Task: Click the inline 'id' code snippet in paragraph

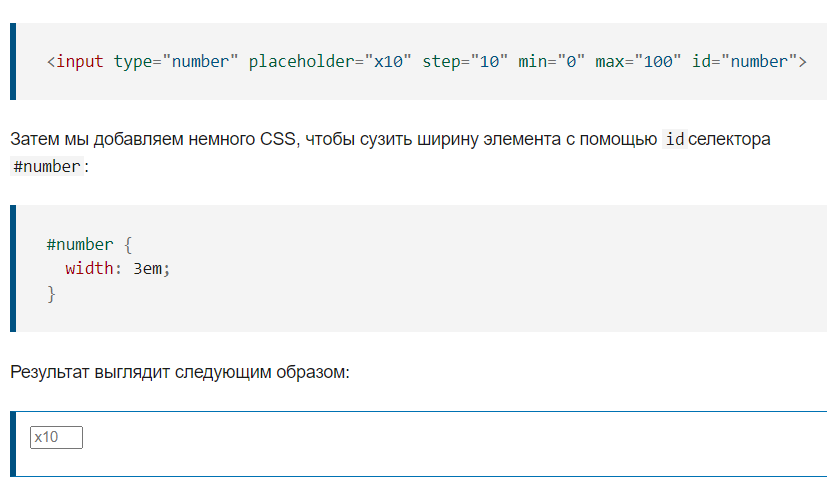Action: tap(675, 139)
